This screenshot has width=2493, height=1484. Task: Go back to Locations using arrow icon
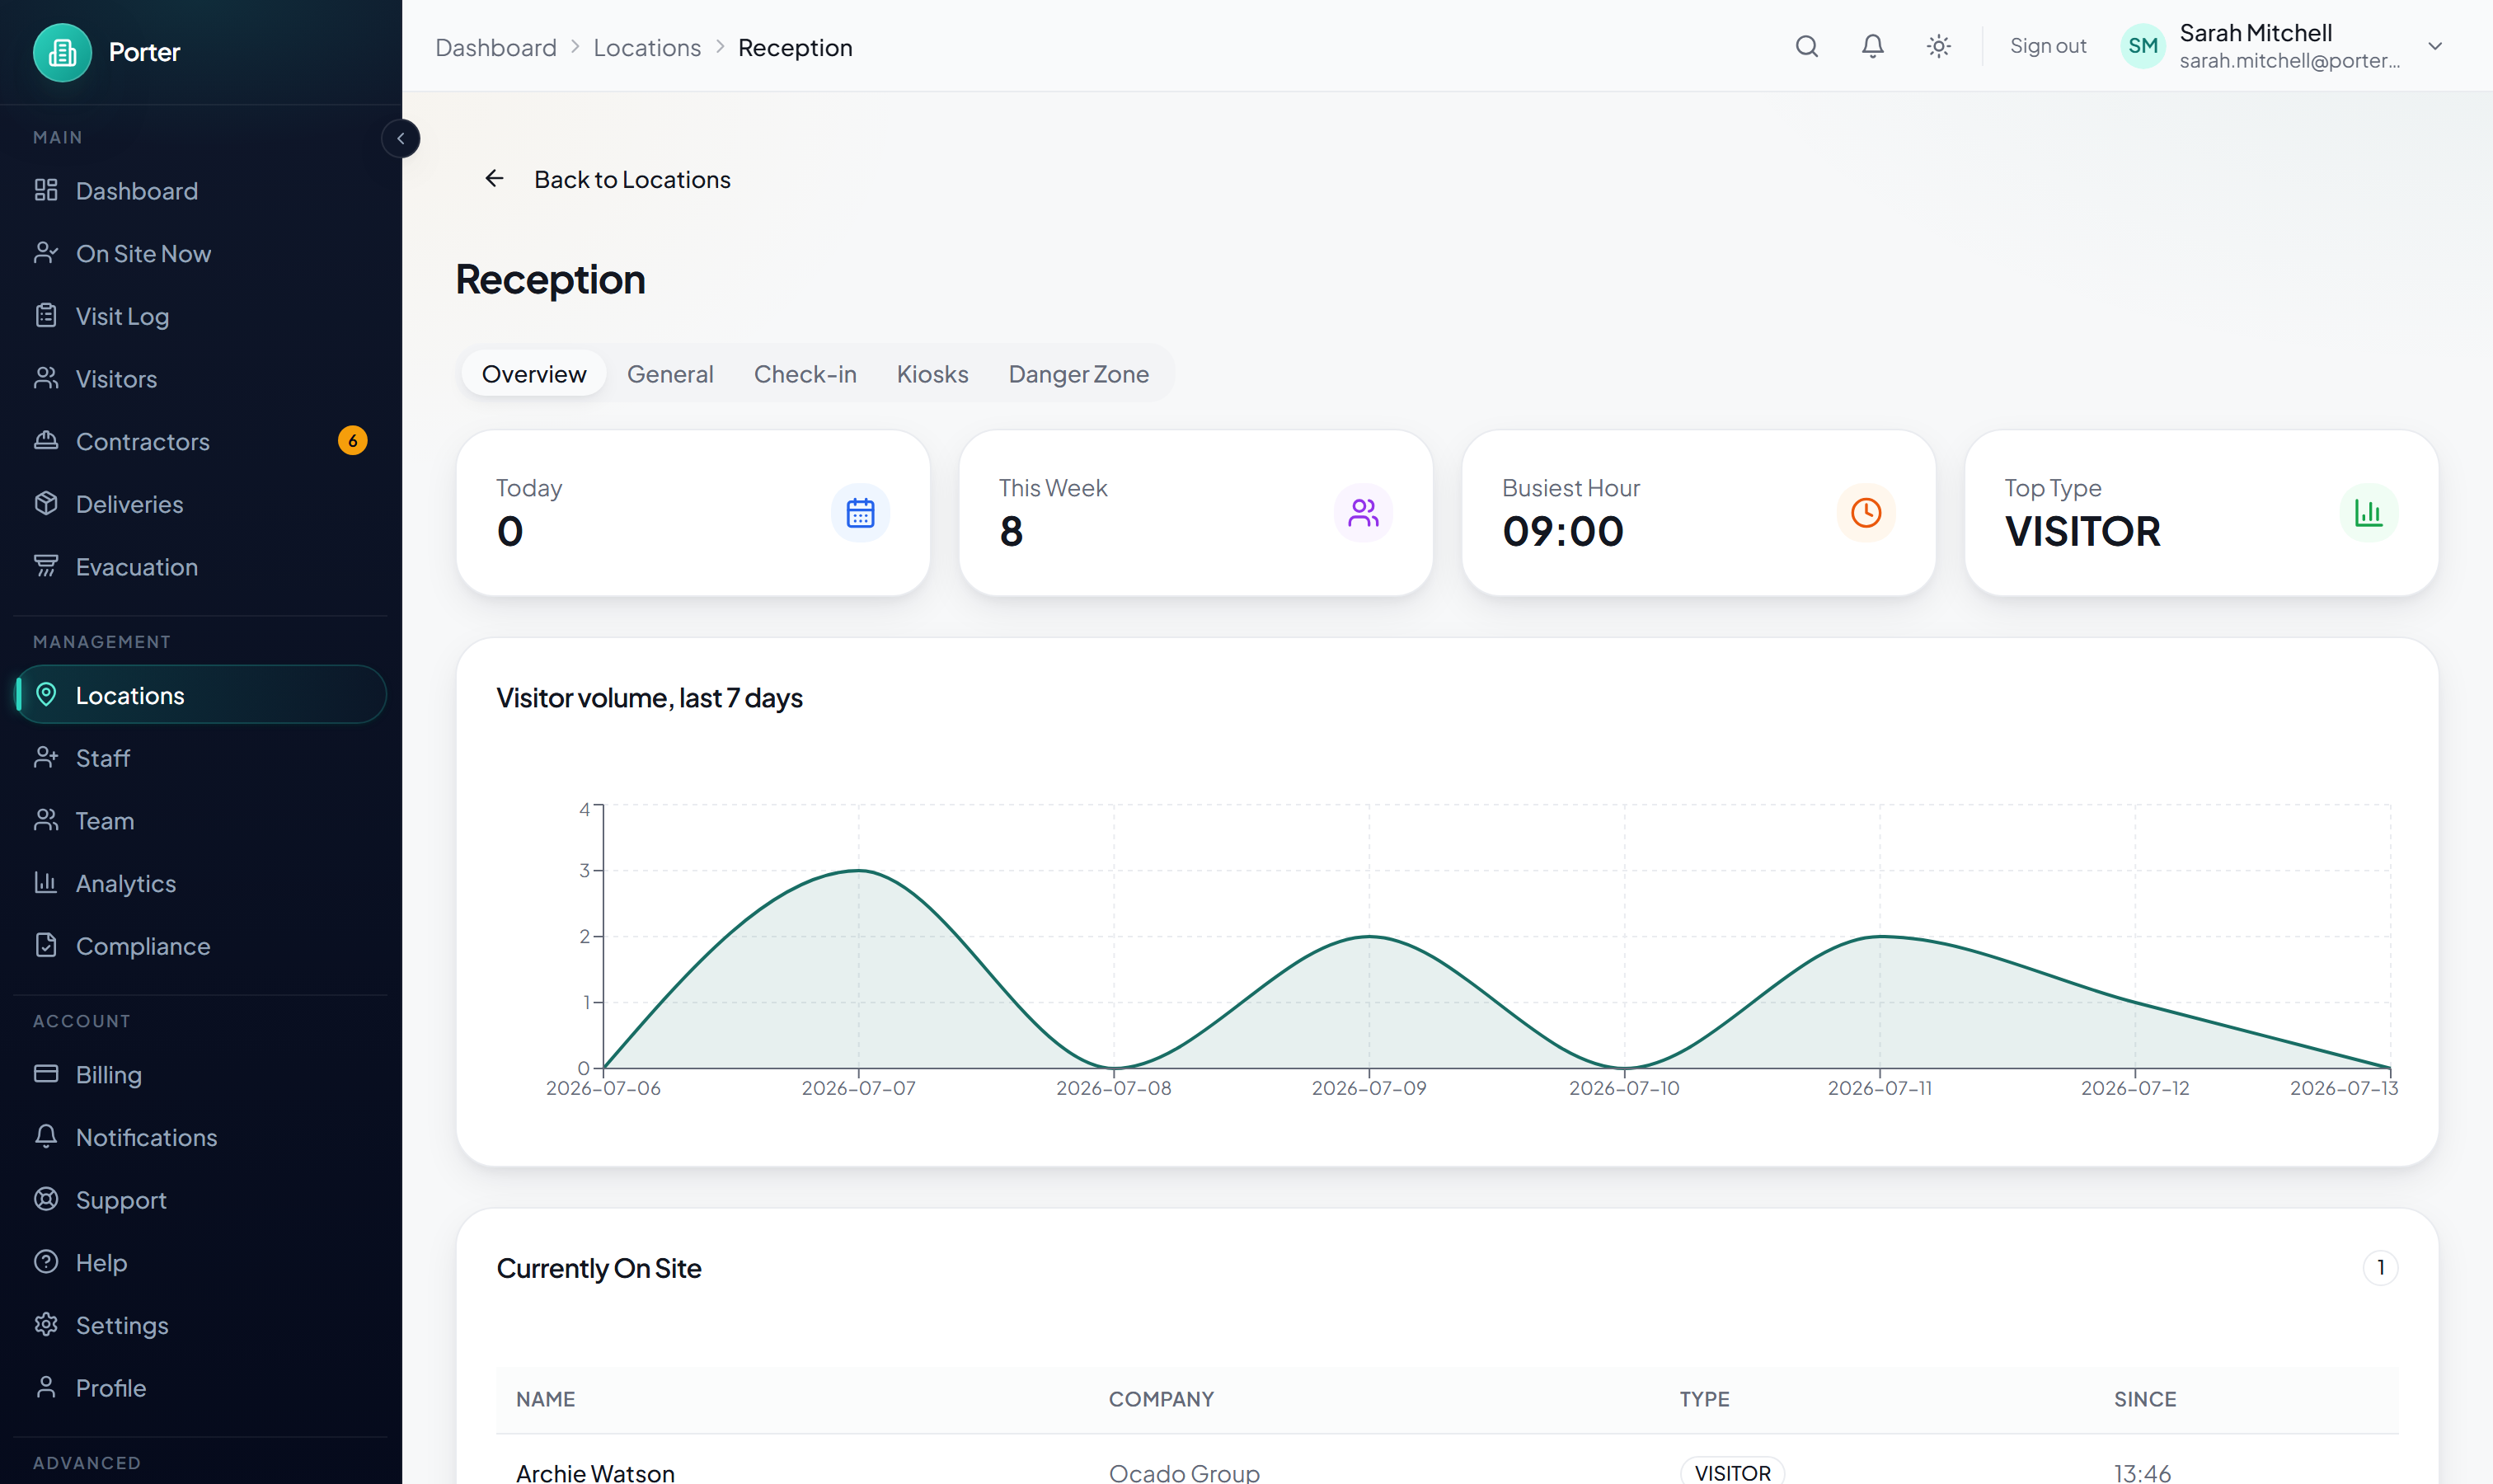coord(494,179)
